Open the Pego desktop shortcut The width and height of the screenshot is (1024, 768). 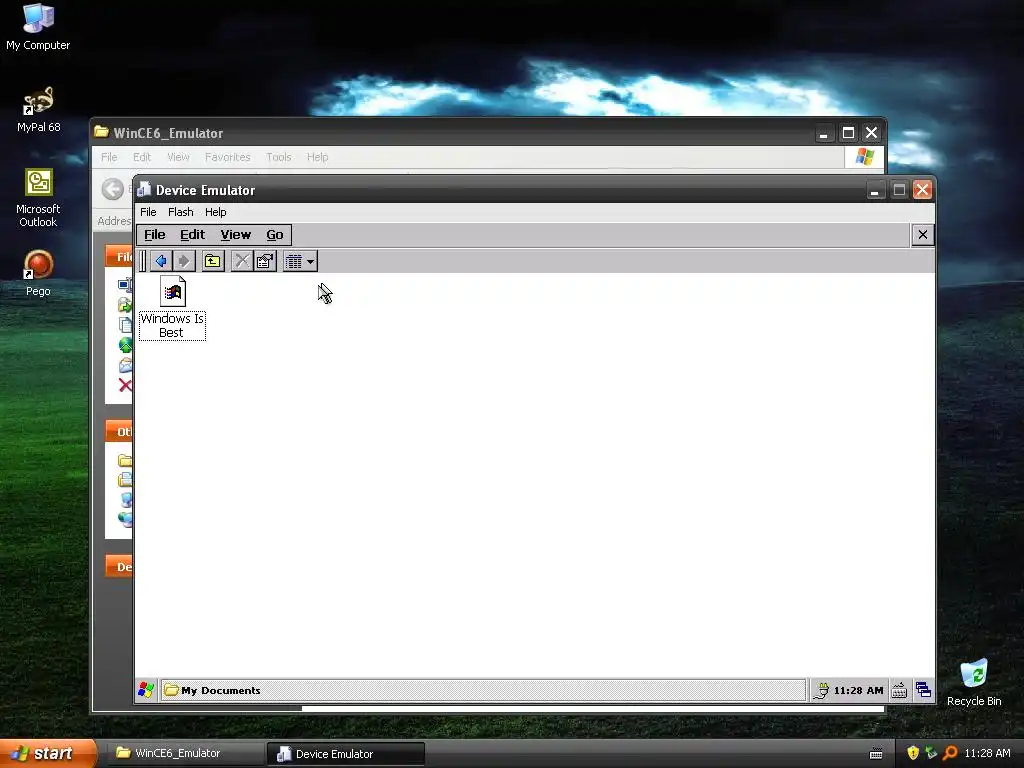38,274
